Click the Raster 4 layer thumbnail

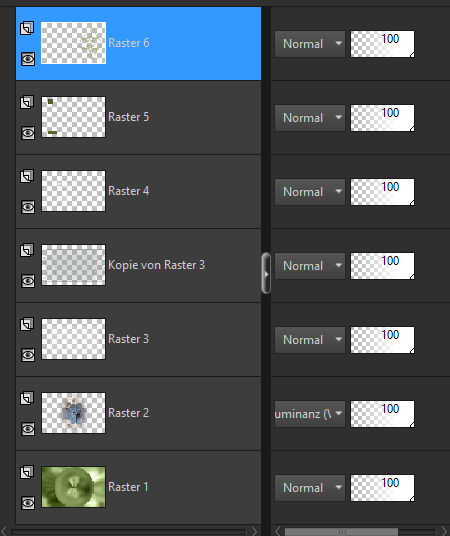(74, 191)
